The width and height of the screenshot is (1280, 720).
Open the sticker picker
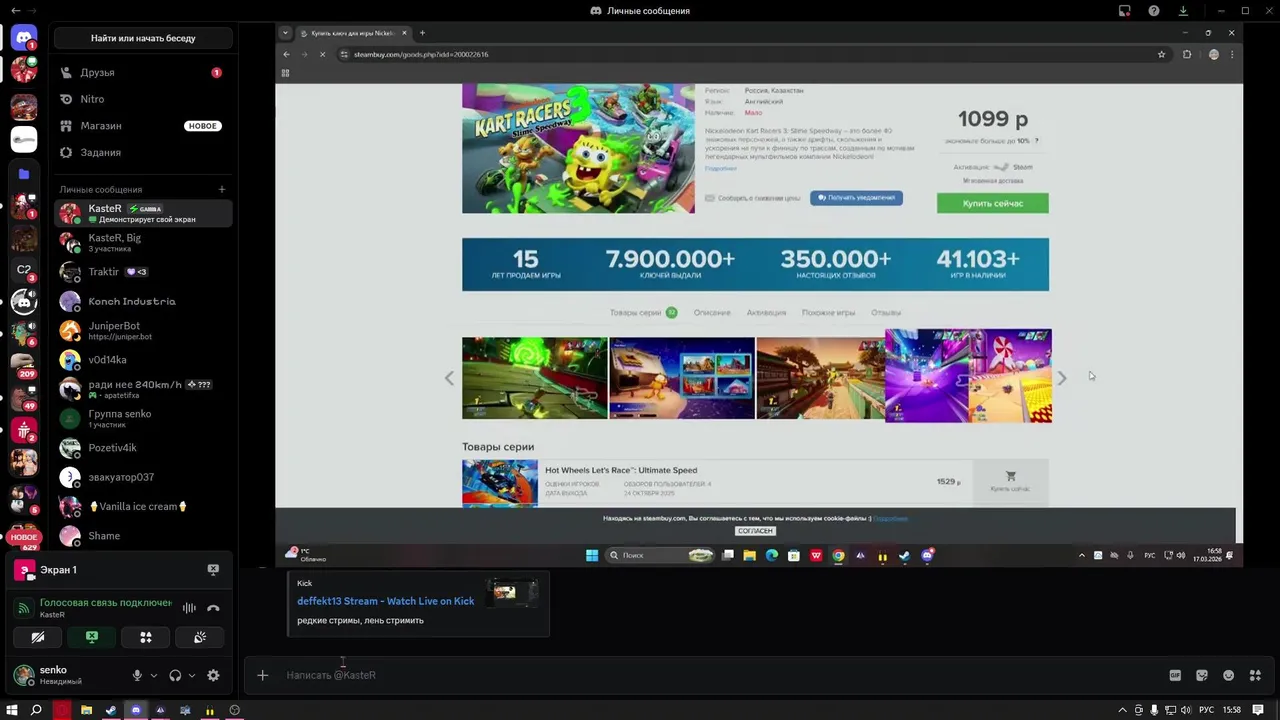(1202, 675)
